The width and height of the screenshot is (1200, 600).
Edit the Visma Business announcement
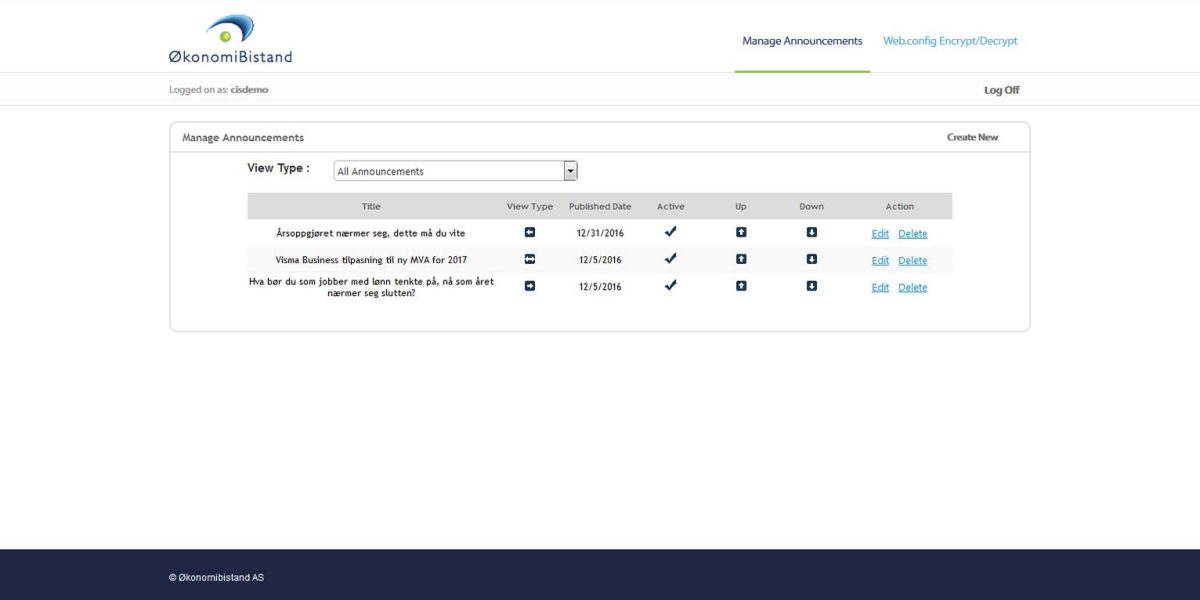pos(880,259)
